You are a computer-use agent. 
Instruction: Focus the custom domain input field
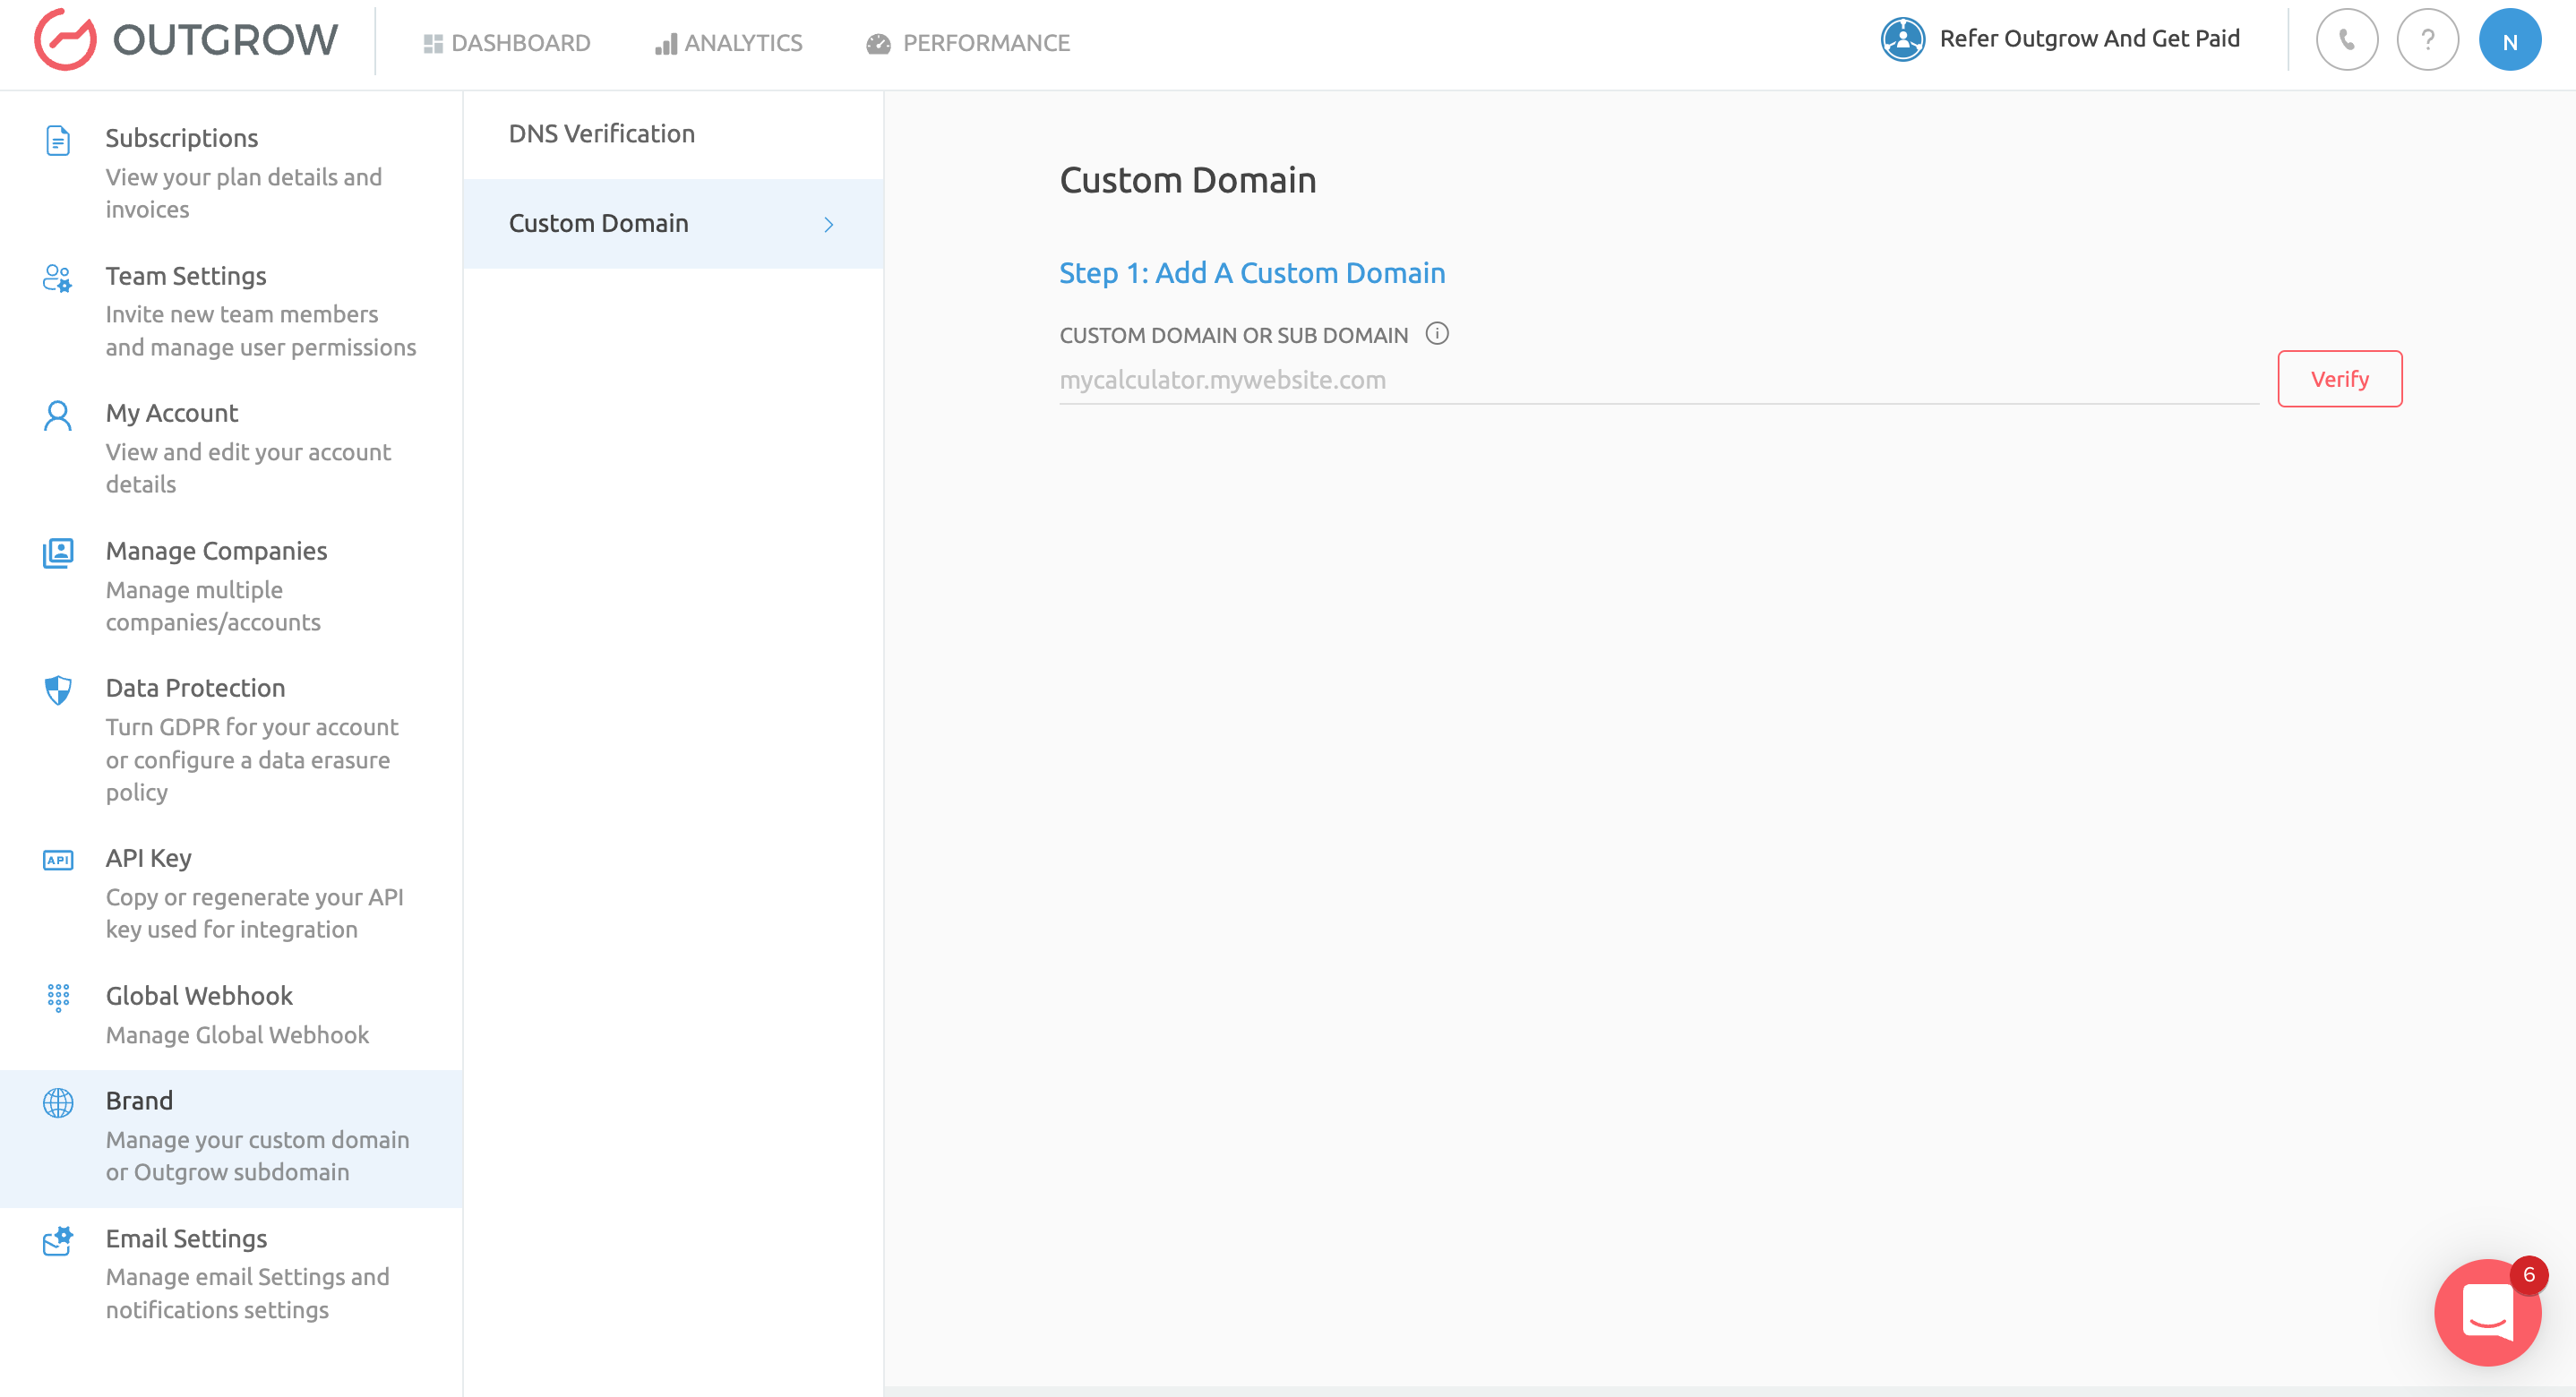tap(1657, 380)
